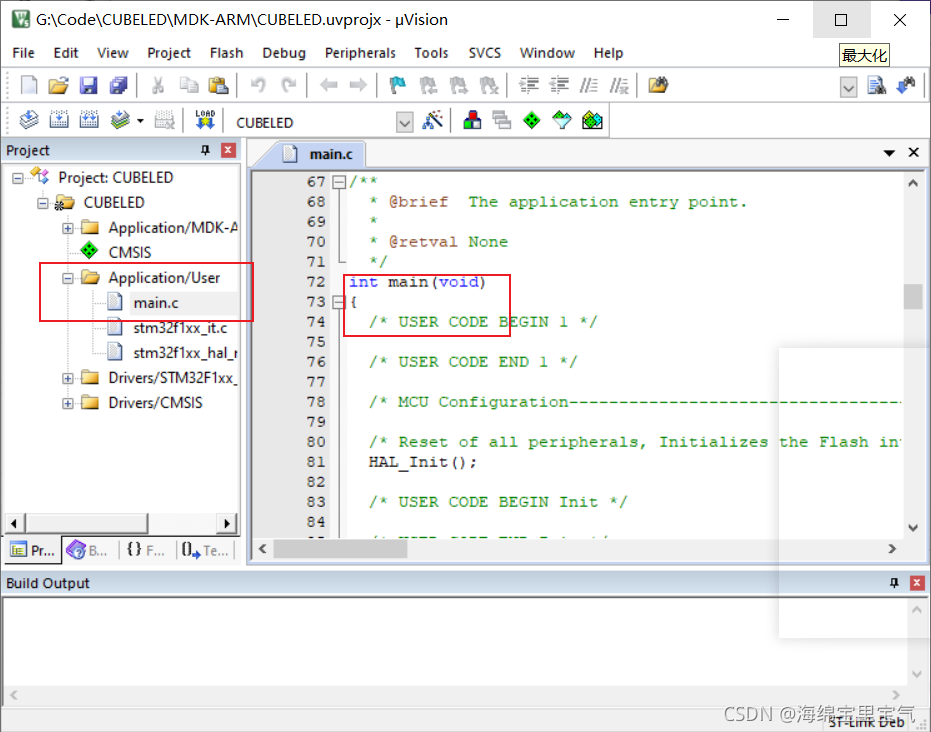This screenshot has width=931, height=732.
Task: Click the editor horizontal scrollbar thumb
Action: [x=340, y=549]
